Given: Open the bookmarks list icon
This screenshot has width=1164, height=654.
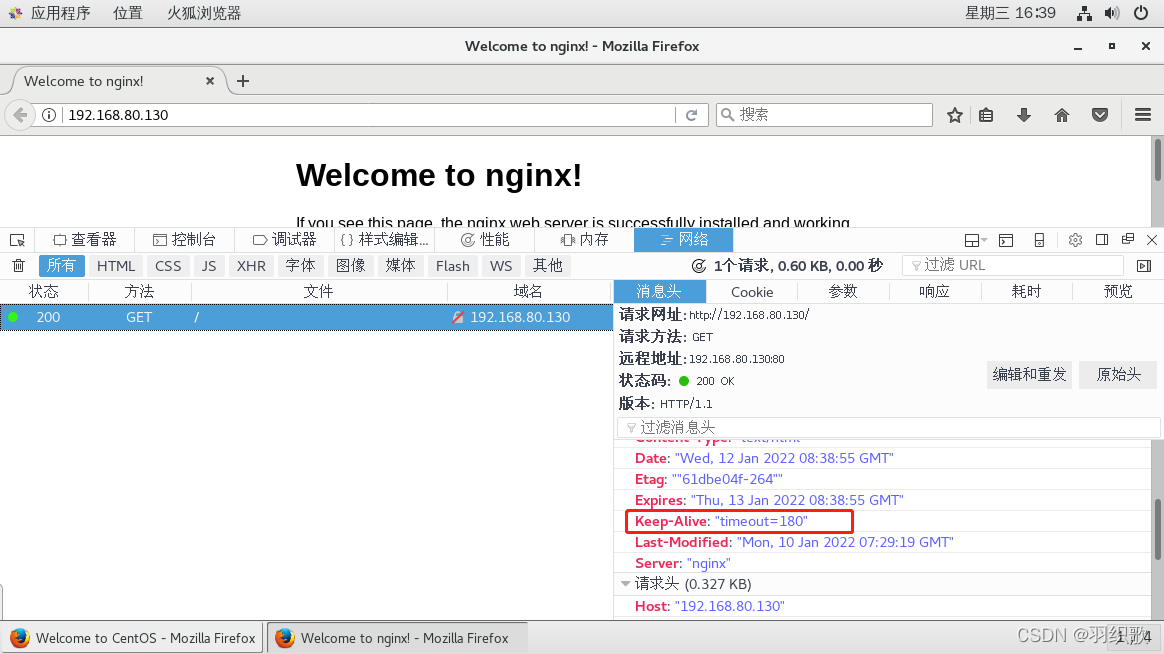Looking at the screenshot, I should (986, 115).
